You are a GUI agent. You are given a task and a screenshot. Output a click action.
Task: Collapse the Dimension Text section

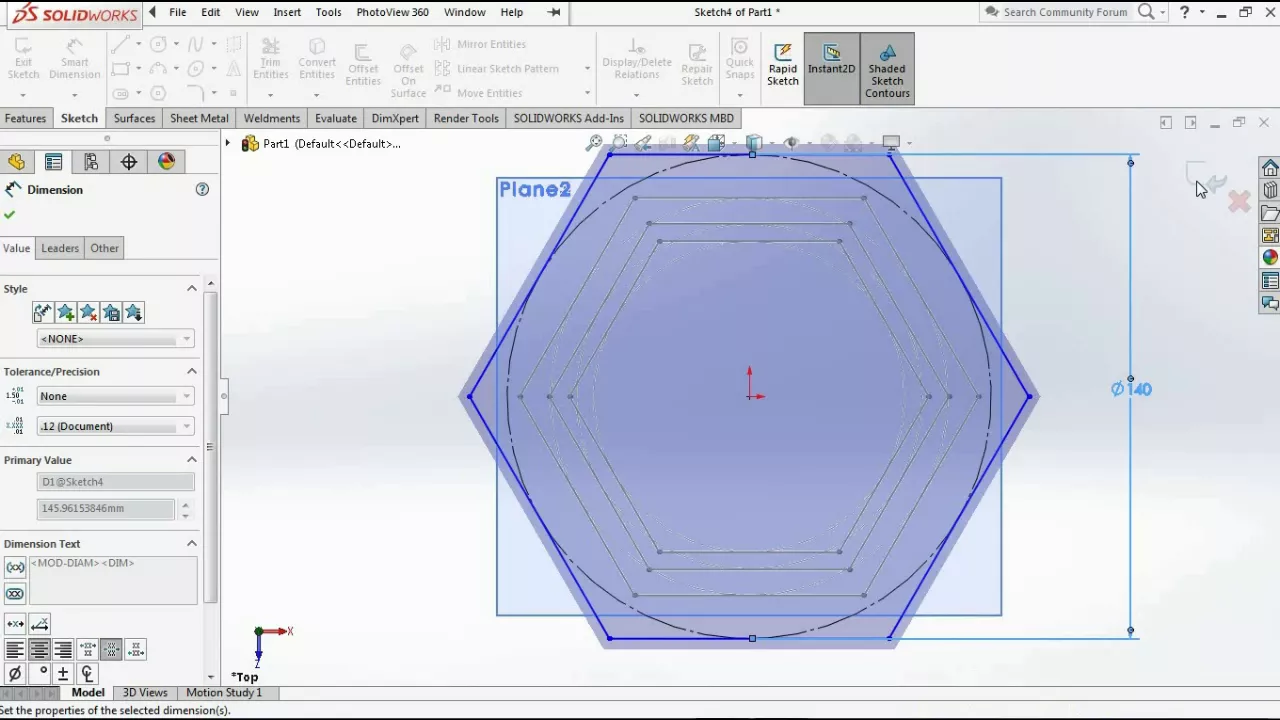192,543
